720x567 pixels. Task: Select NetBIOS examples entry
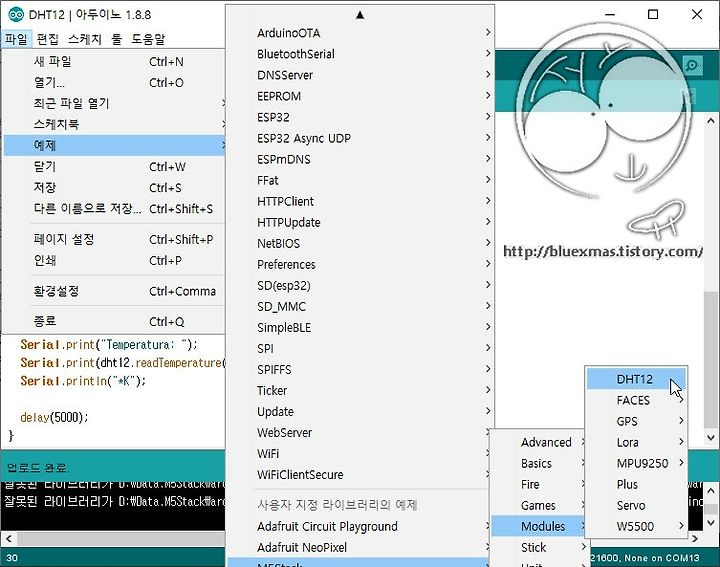[360, 243]
